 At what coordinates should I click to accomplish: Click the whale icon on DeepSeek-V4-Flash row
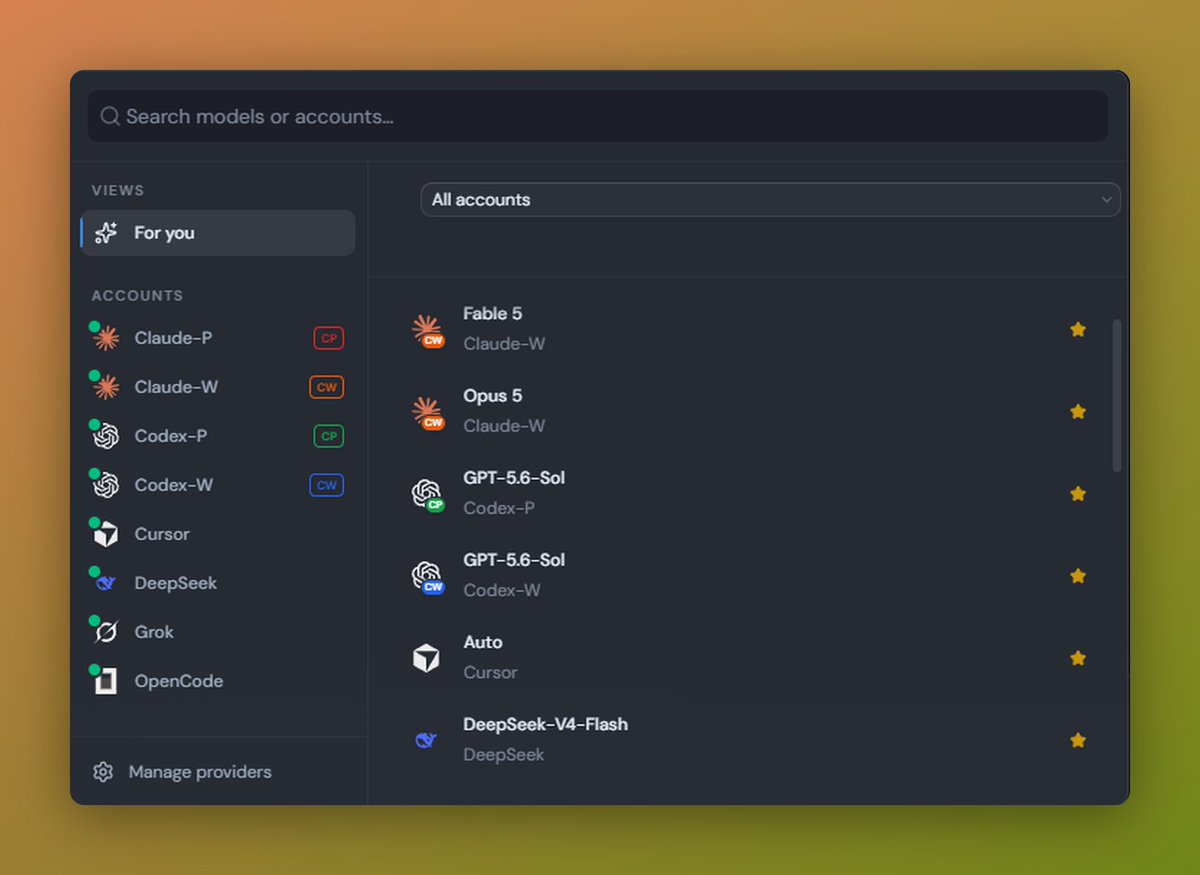click(x=426, y=740)
